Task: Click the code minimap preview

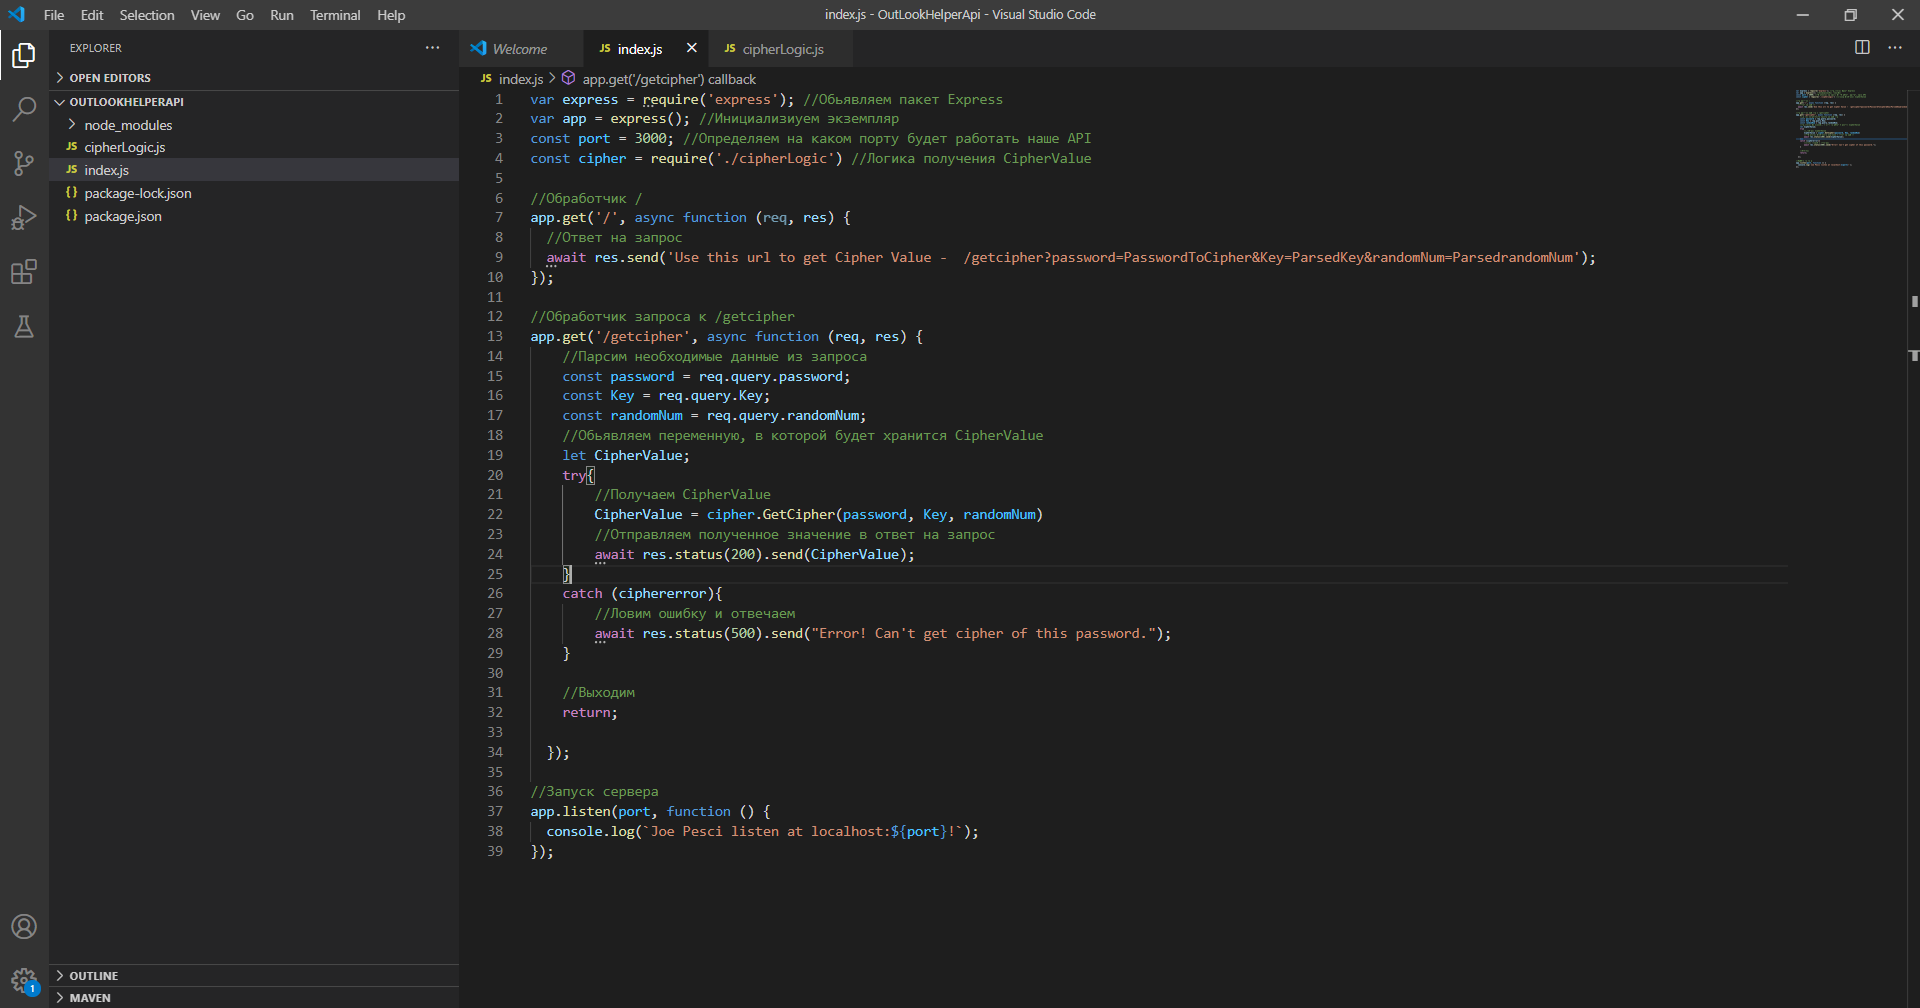Action: tap(1850, 130)
